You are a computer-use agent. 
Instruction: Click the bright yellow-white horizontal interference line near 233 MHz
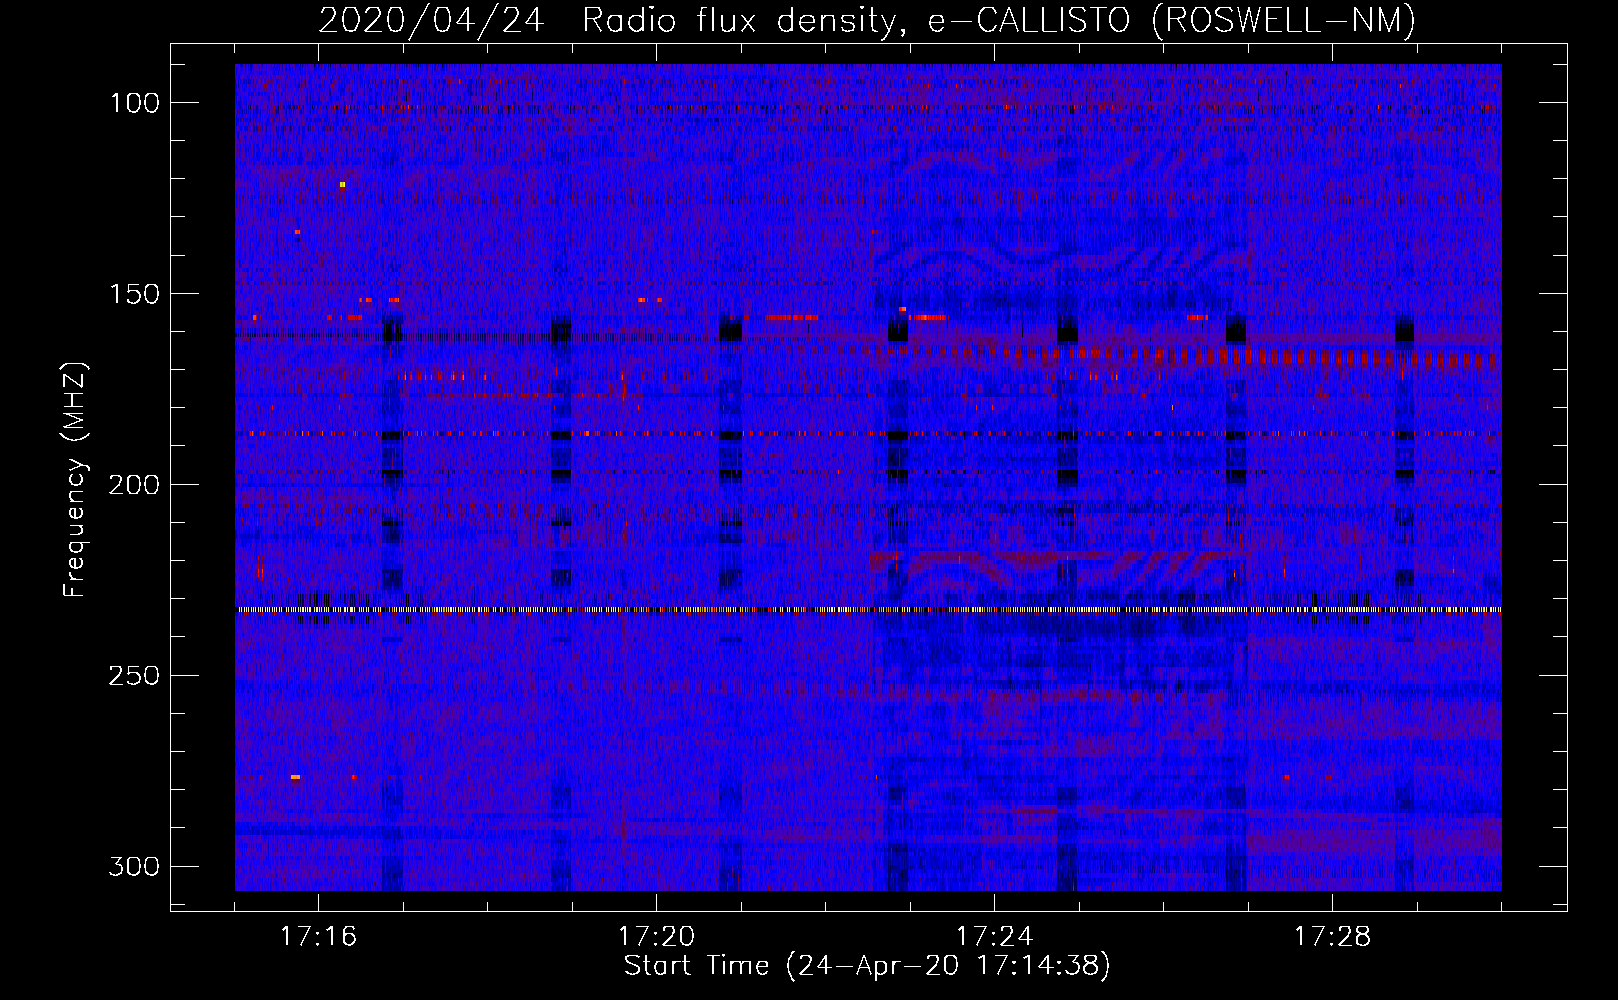point(868,609)
